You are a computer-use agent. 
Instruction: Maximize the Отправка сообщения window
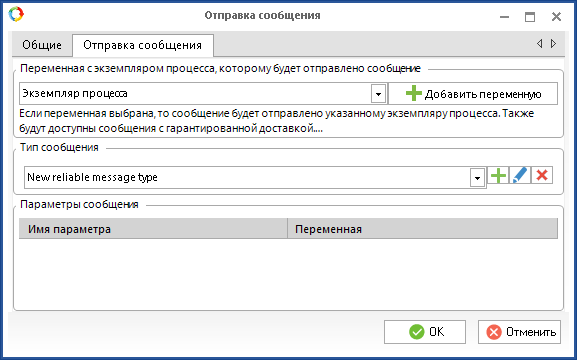(x=530, y=17)
